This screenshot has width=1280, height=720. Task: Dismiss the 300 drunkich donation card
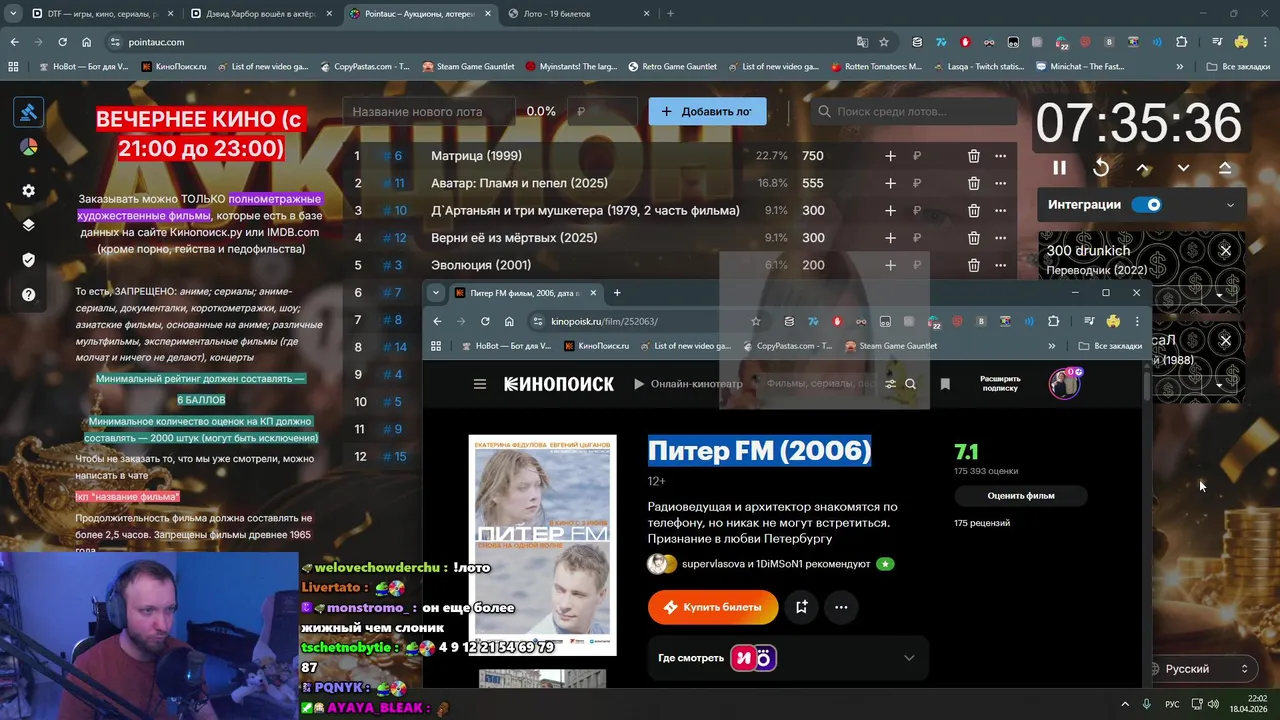pyautogui.click(x=1225, y=250)
